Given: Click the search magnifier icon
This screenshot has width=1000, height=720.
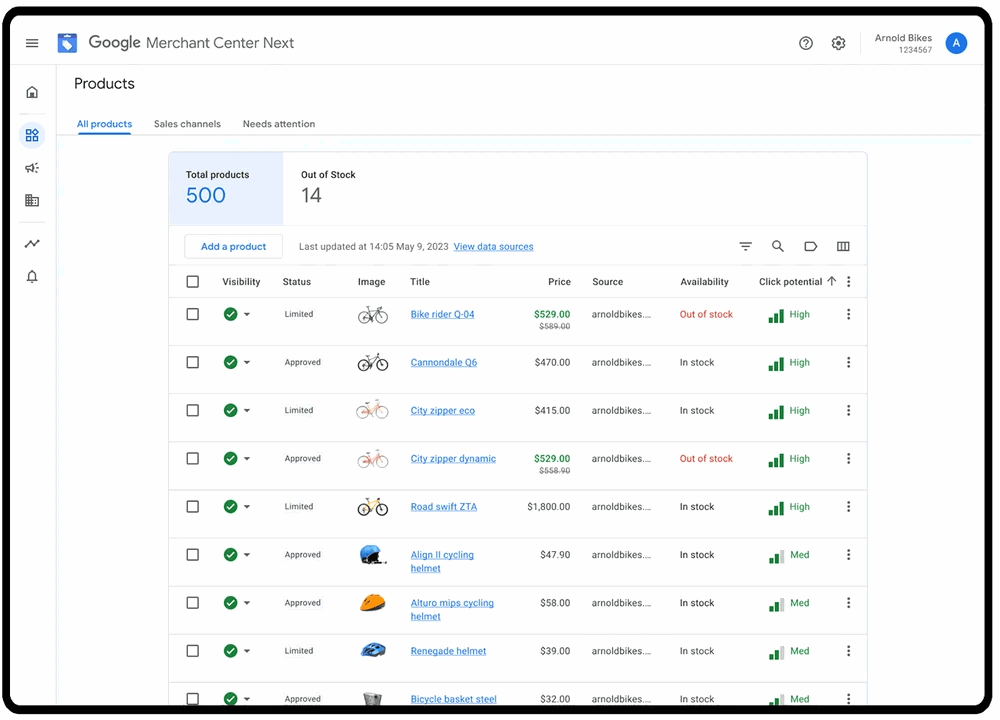Looking at the screenshot, I should point(777,246).
